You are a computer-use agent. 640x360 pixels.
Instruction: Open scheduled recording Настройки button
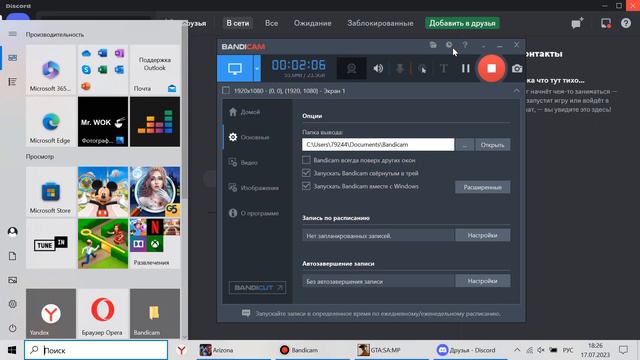(x=482, y=235)
